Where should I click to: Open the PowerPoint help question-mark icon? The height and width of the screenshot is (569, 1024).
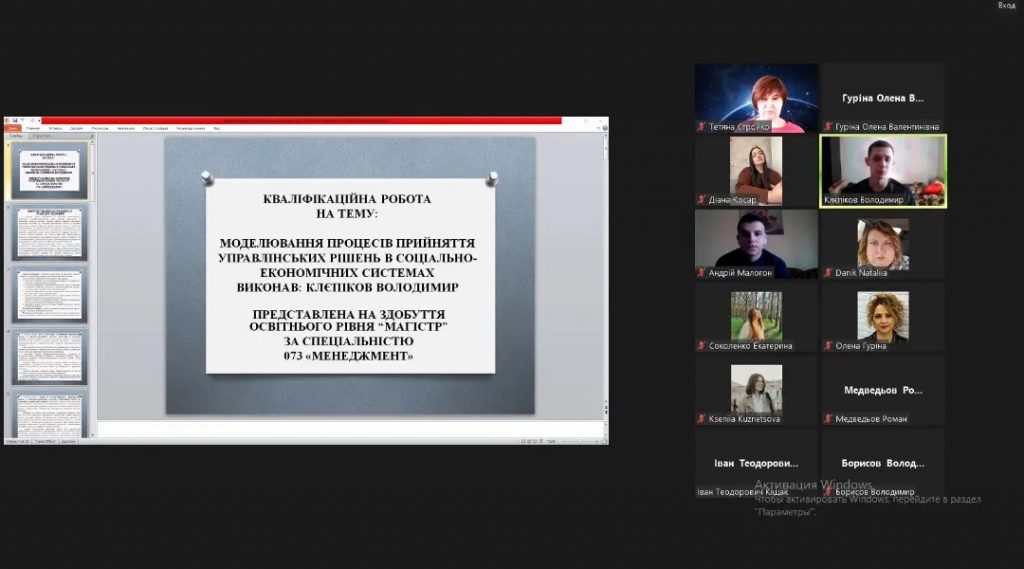pos(603,129)
